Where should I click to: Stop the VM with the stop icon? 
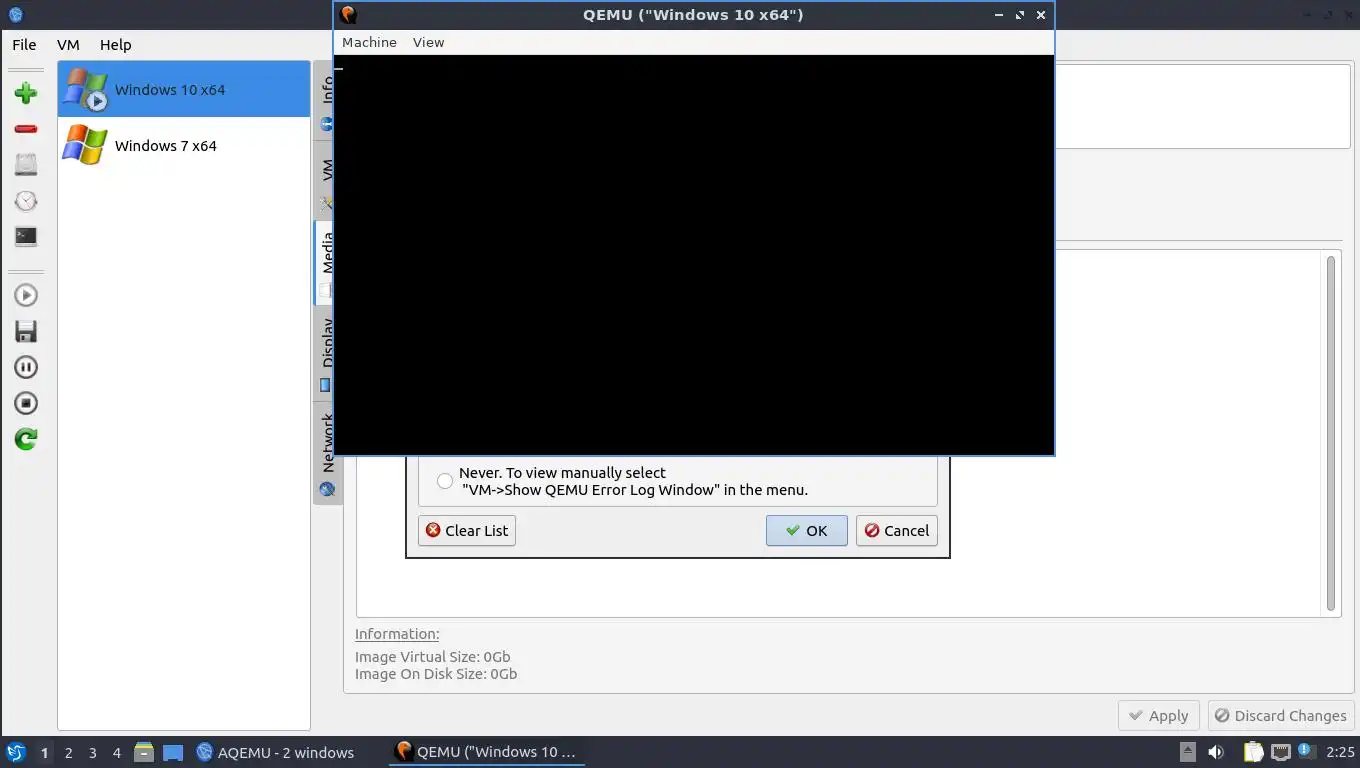[x=26, y=403]
